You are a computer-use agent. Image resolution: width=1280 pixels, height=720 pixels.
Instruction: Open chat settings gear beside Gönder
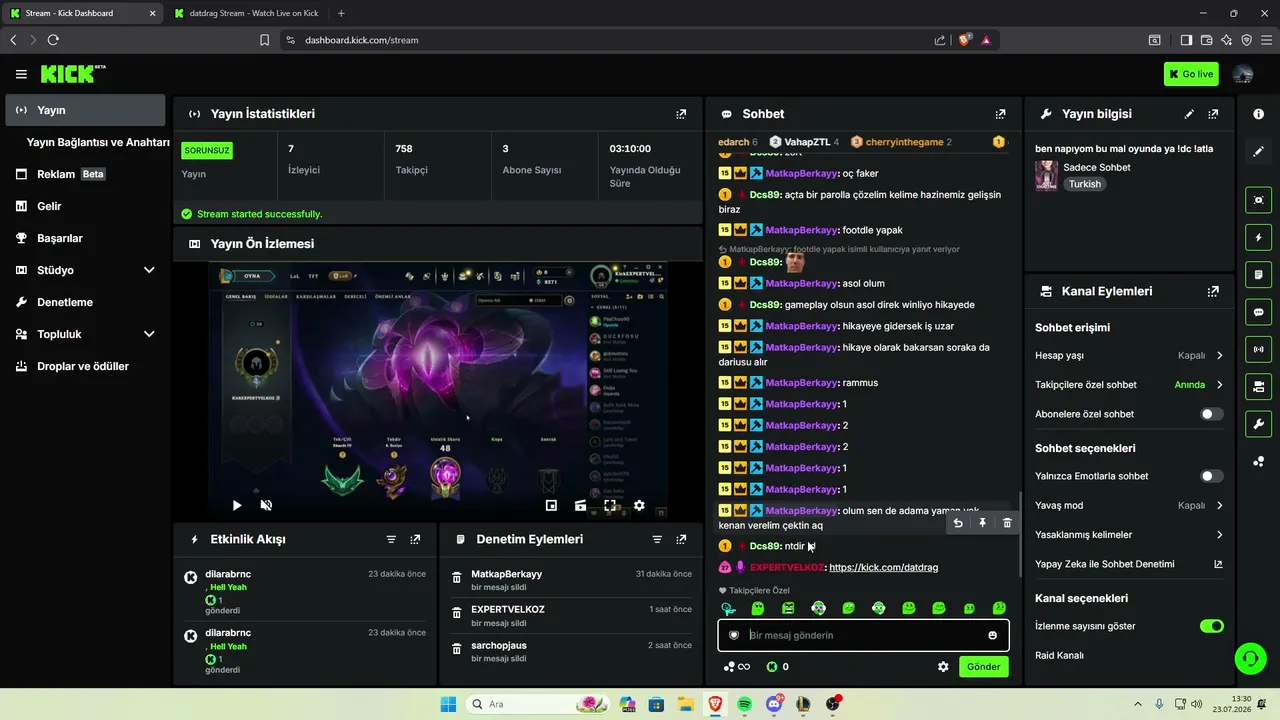pos(942,667)
